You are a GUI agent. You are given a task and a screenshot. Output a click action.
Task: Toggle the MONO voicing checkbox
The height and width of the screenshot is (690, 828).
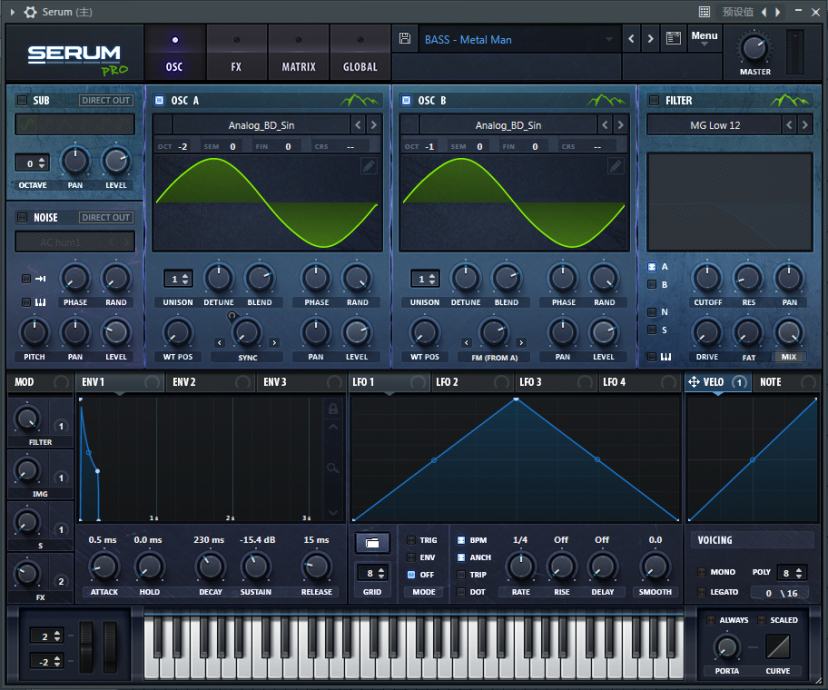pyautogui.click(x=701, y=572)
